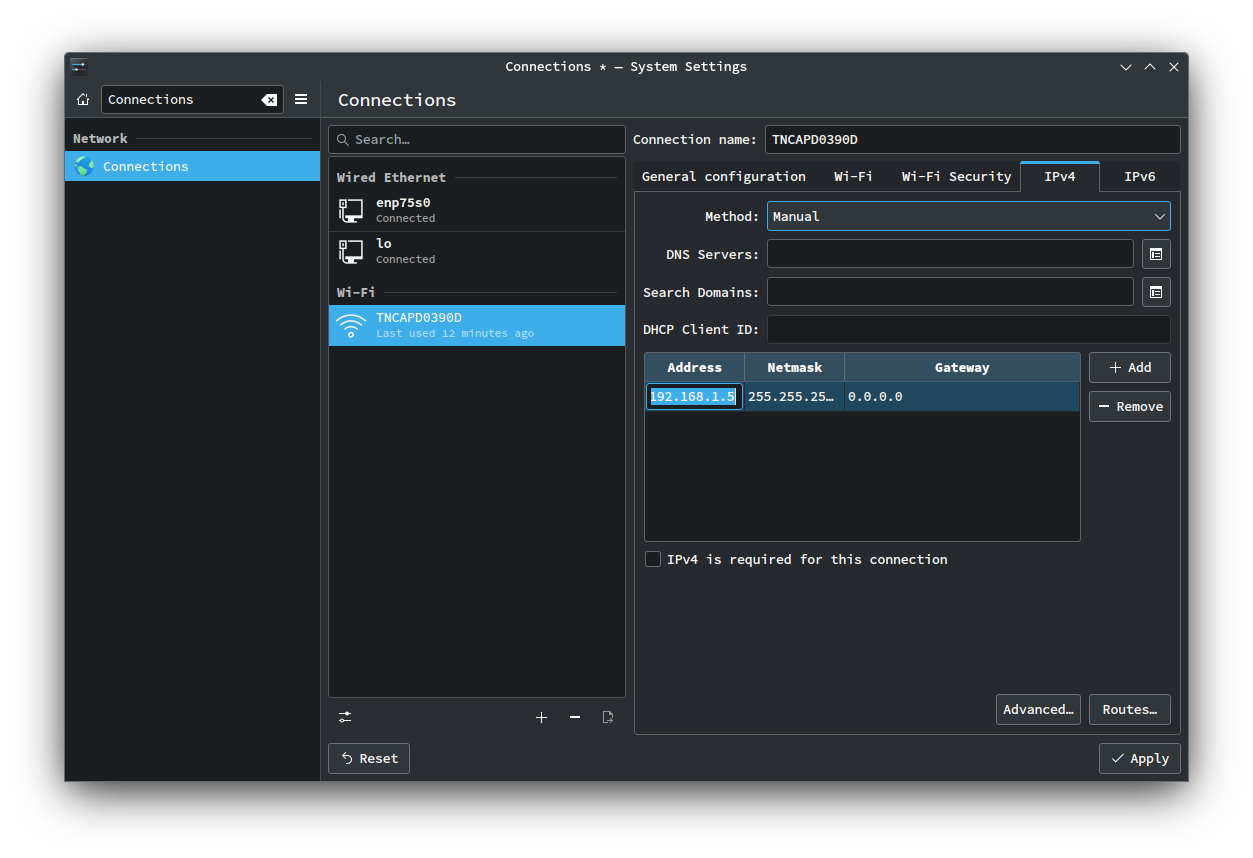Remove the selected connection
Screen dimensions: 1253x858
575,717
